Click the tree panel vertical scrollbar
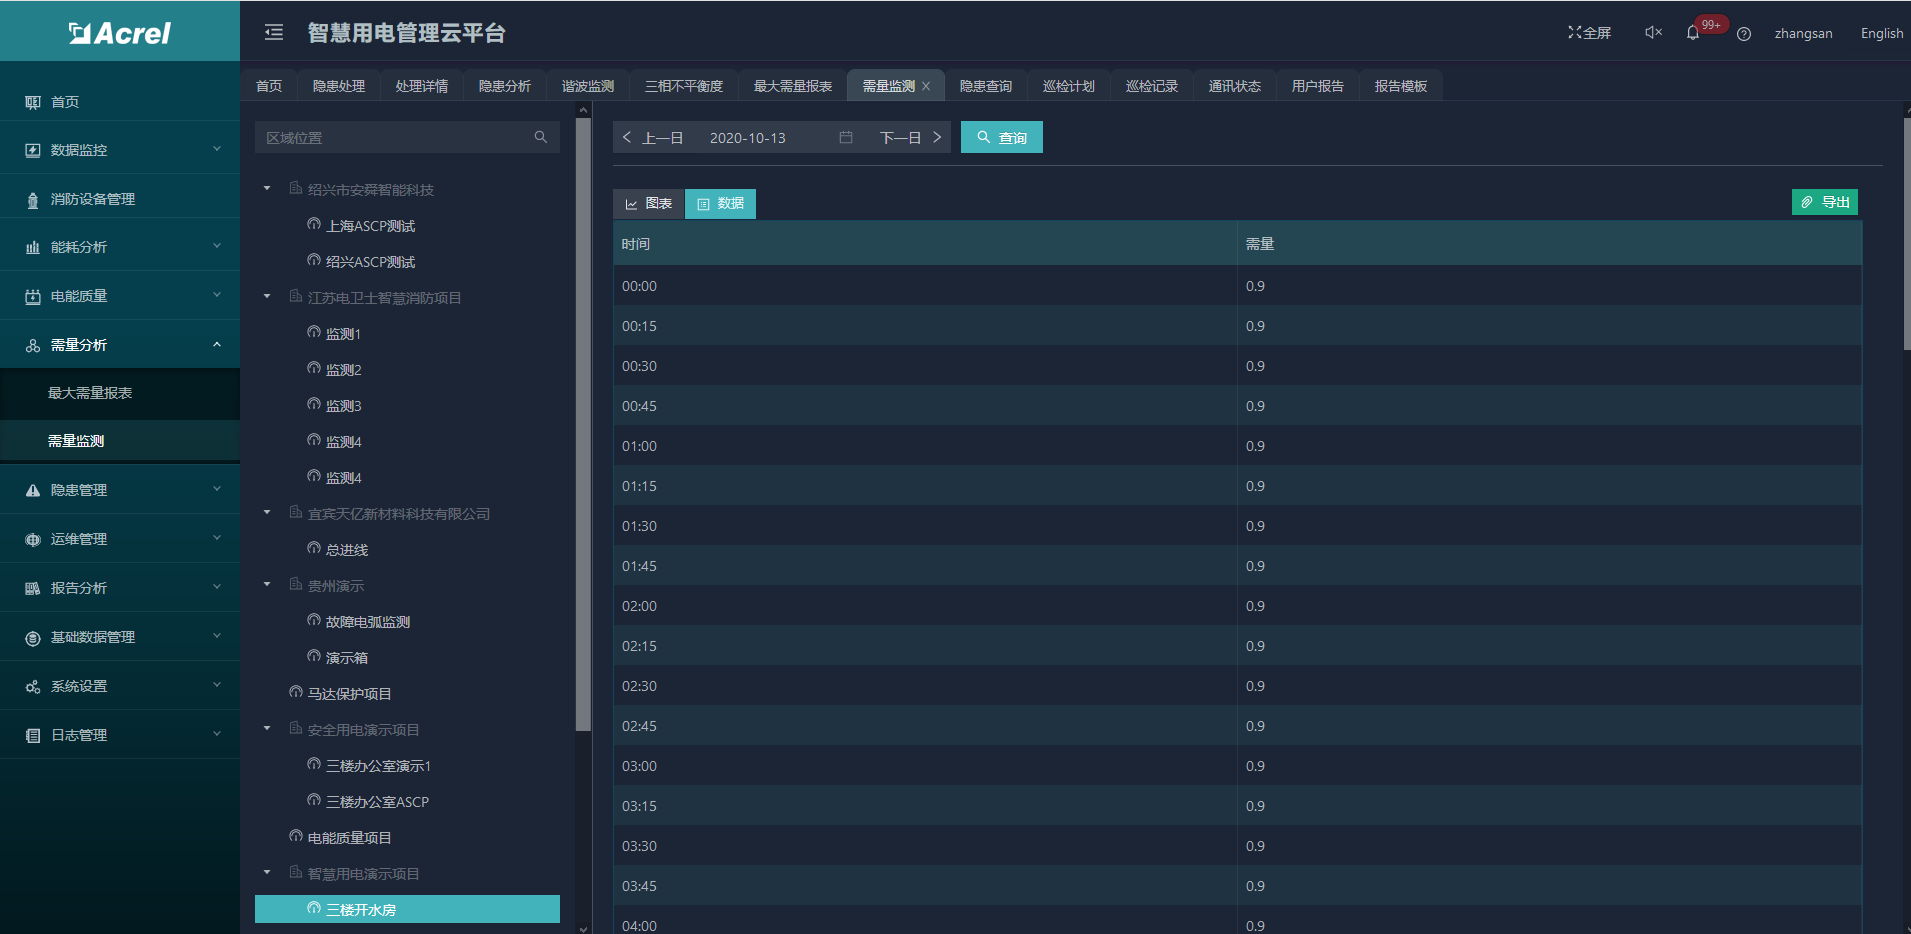This screenshot has width=1911, height=934. 583,425
